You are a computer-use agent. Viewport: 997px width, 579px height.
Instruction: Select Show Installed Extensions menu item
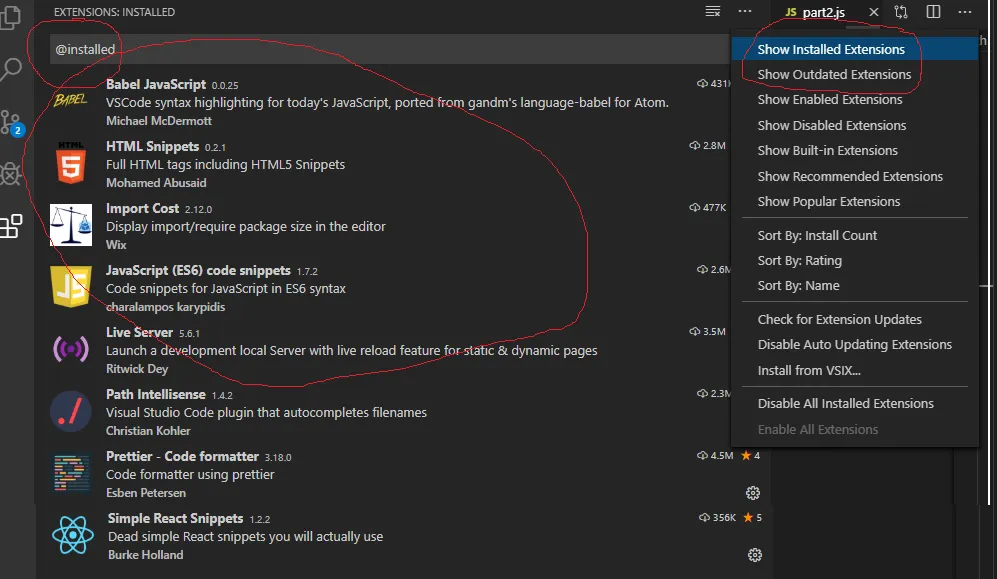[855, 49]
